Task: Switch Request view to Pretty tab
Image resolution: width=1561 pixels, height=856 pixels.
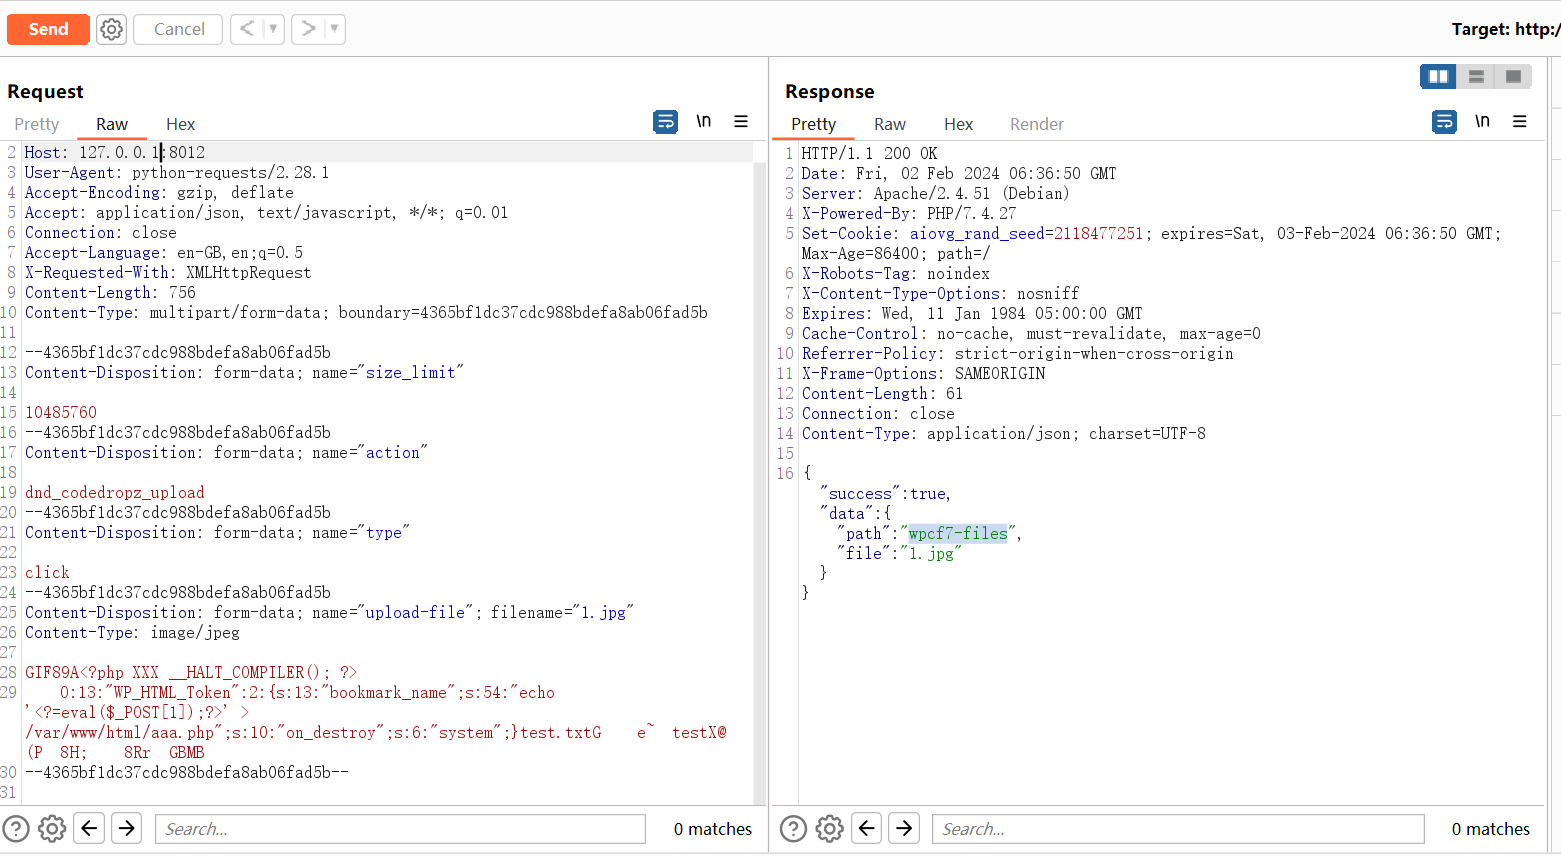Action: (x=37, y=124)
